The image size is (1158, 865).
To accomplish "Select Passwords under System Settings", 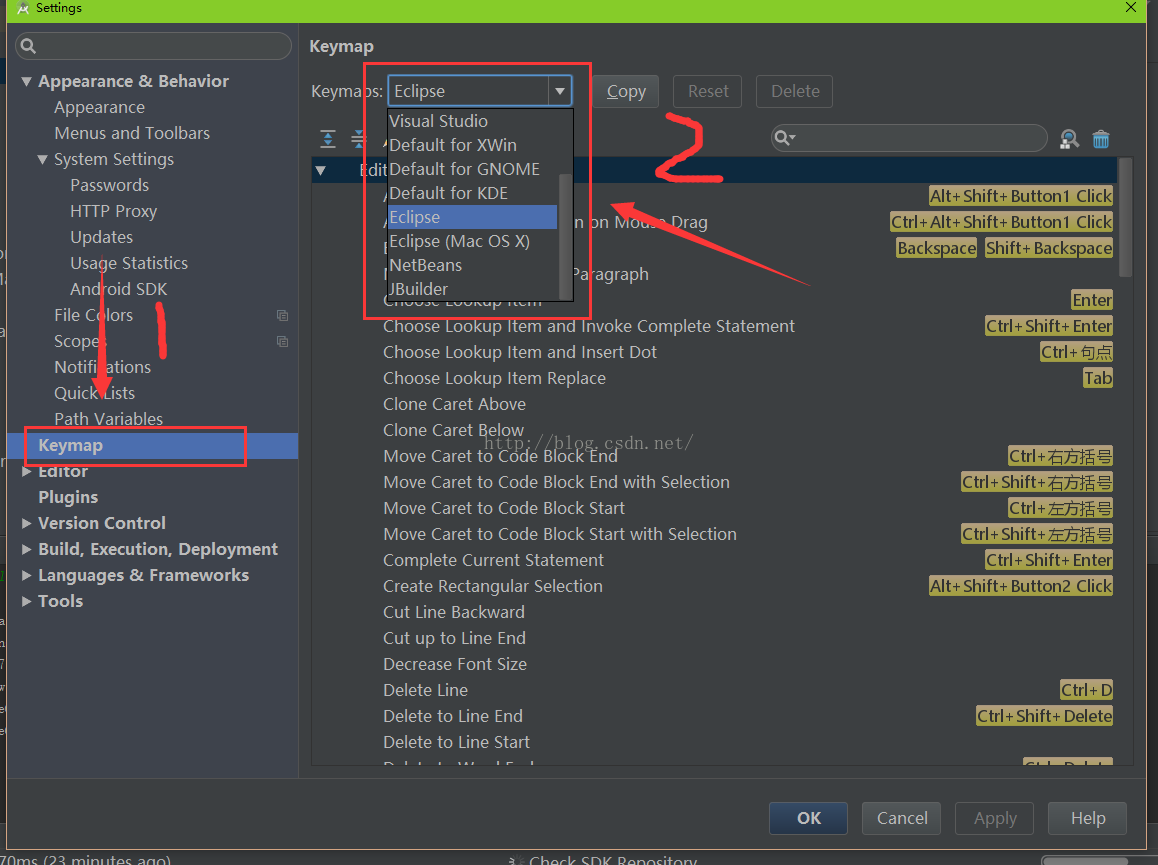I will tap(109, 185).
